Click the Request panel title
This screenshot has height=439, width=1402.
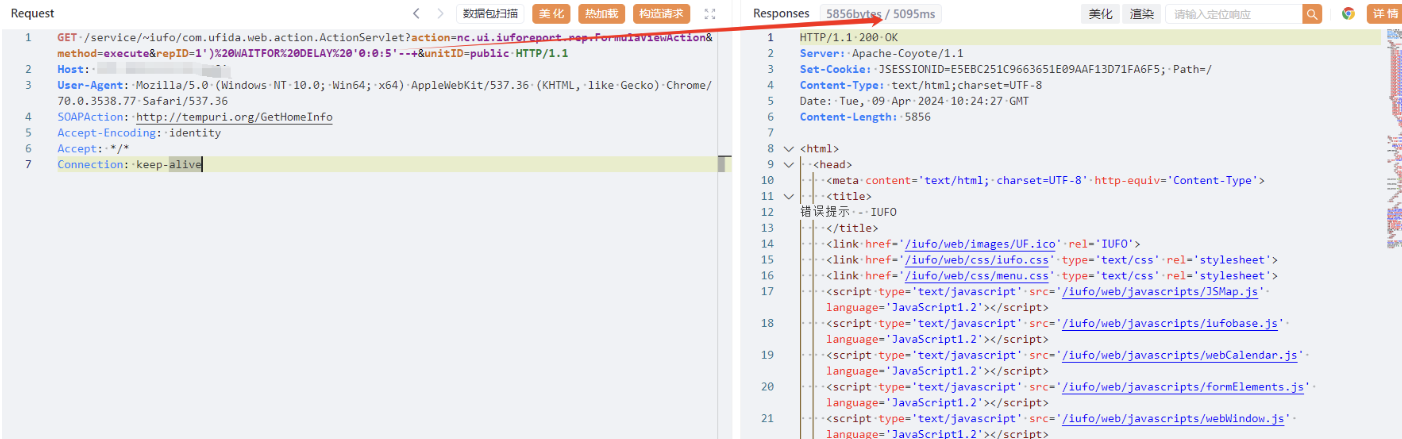(x=32, y=14)
